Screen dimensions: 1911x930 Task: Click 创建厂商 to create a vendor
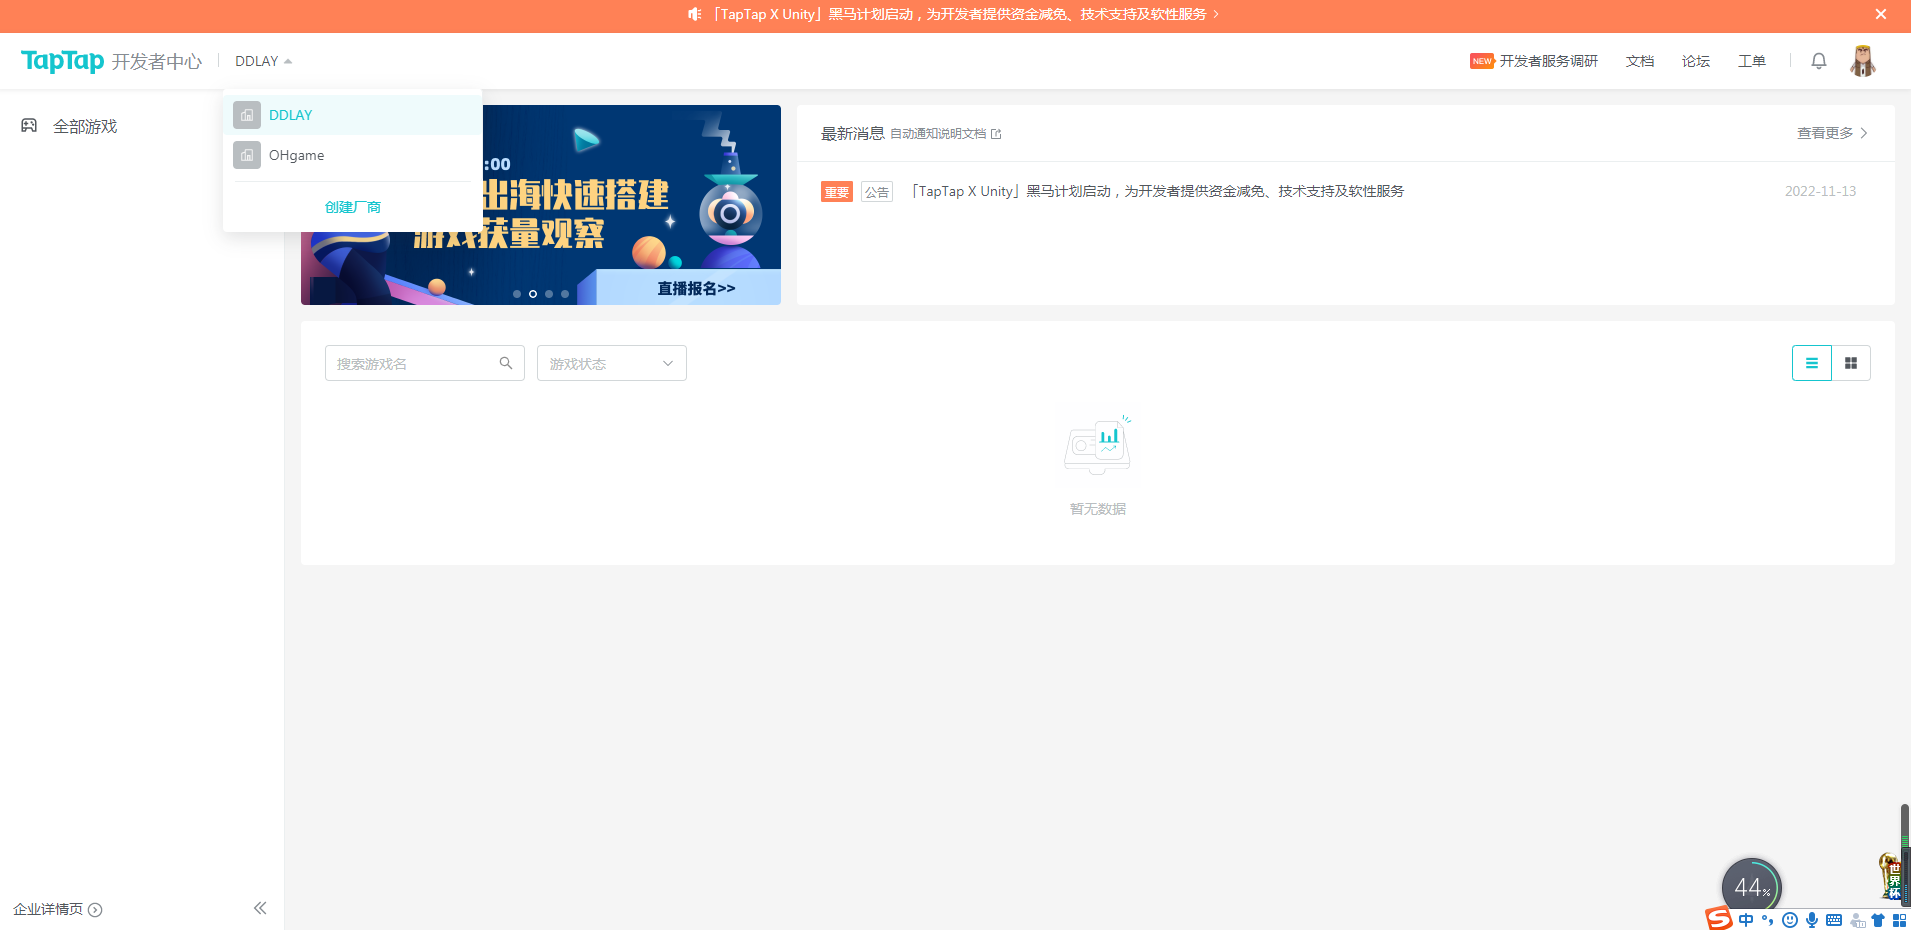pos(352,207)
